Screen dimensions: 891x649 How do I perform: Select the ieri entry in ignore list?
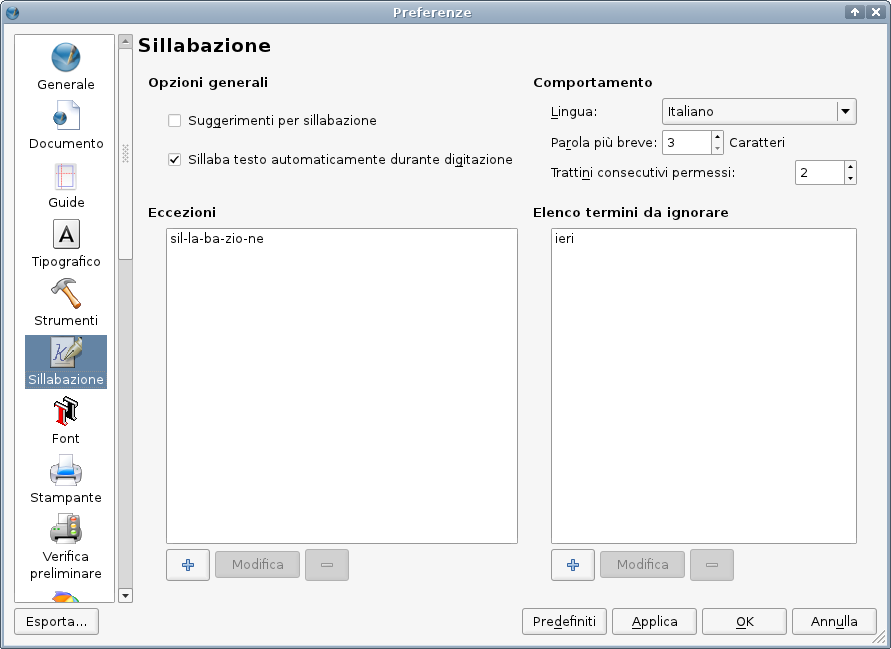[x=565, y=240]
